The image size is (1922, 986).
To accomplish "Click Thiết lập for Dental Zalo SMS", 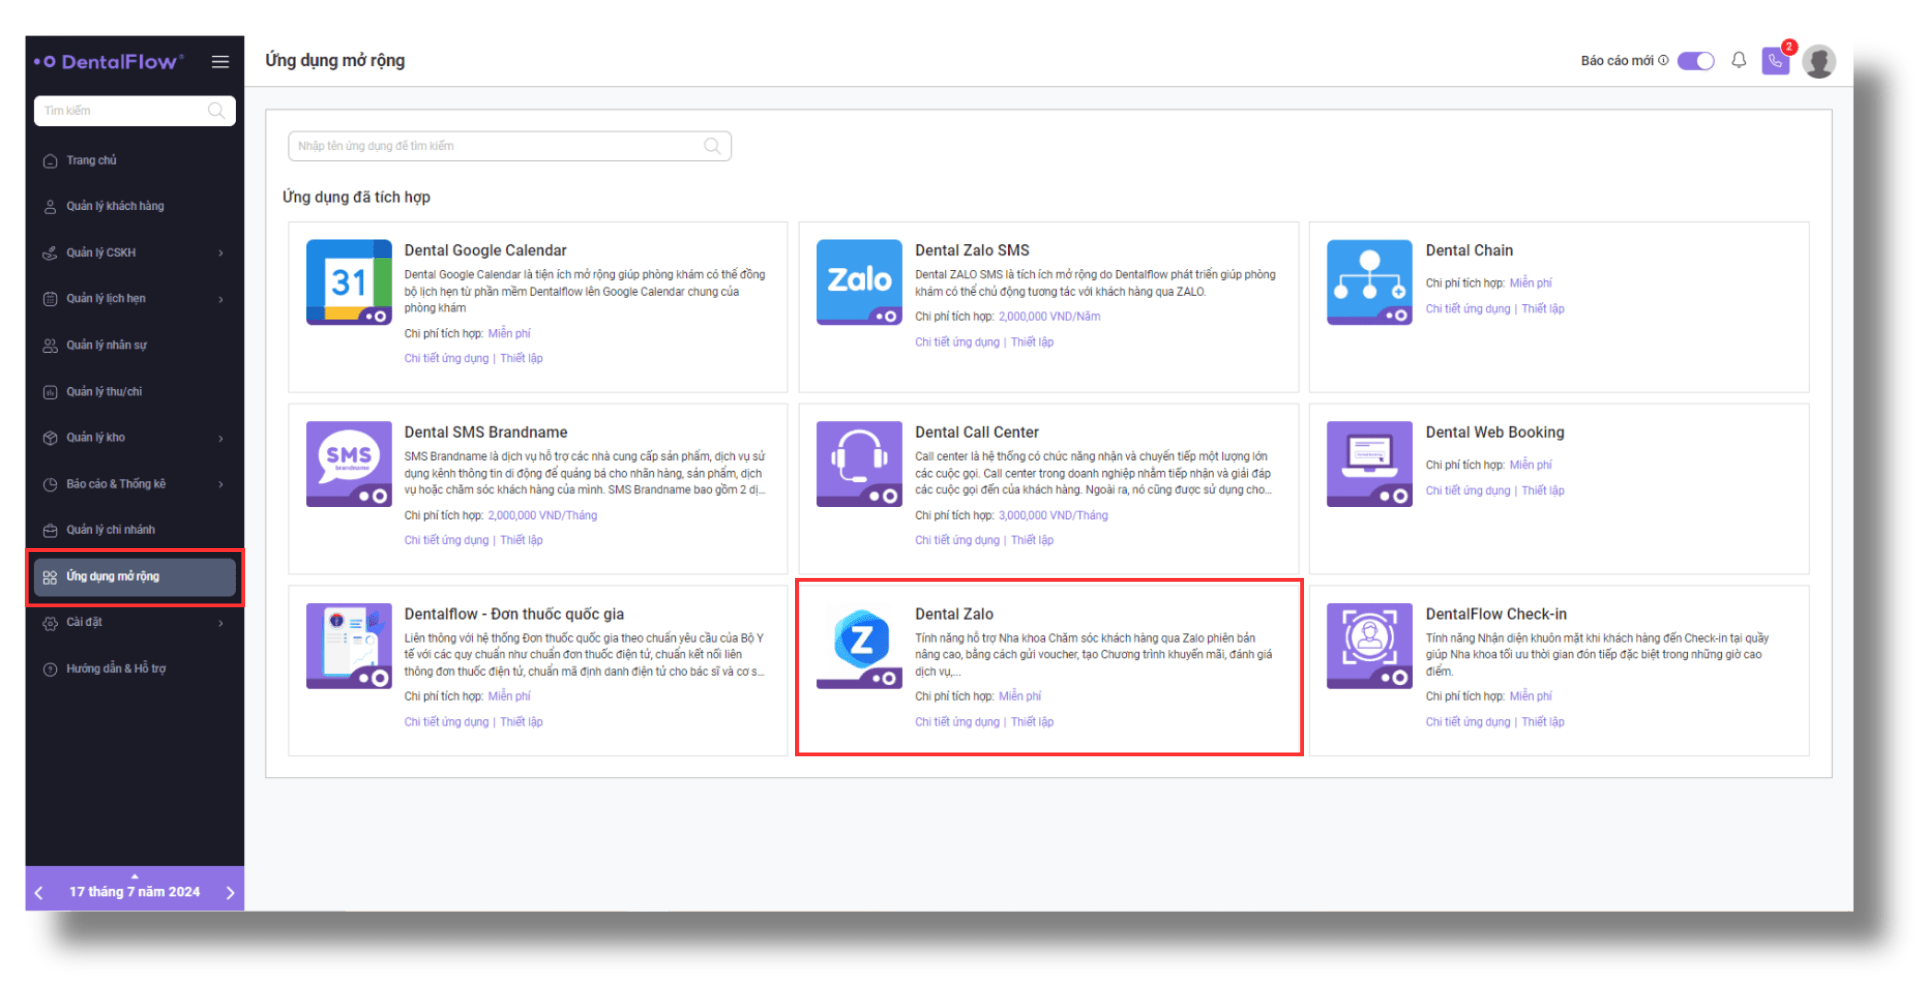I will tap(1032, 342).
